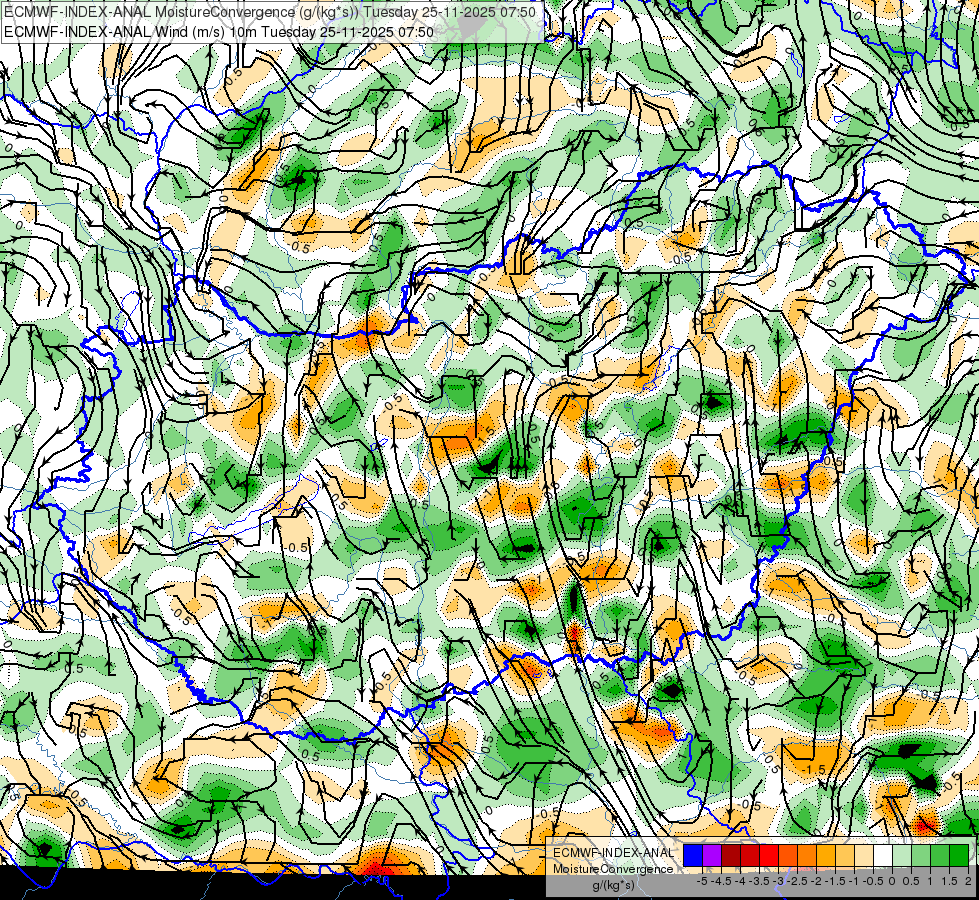Click the legend tick value '-3.5'
Viewport: 979px width, 900px height.
click(759, 881)
